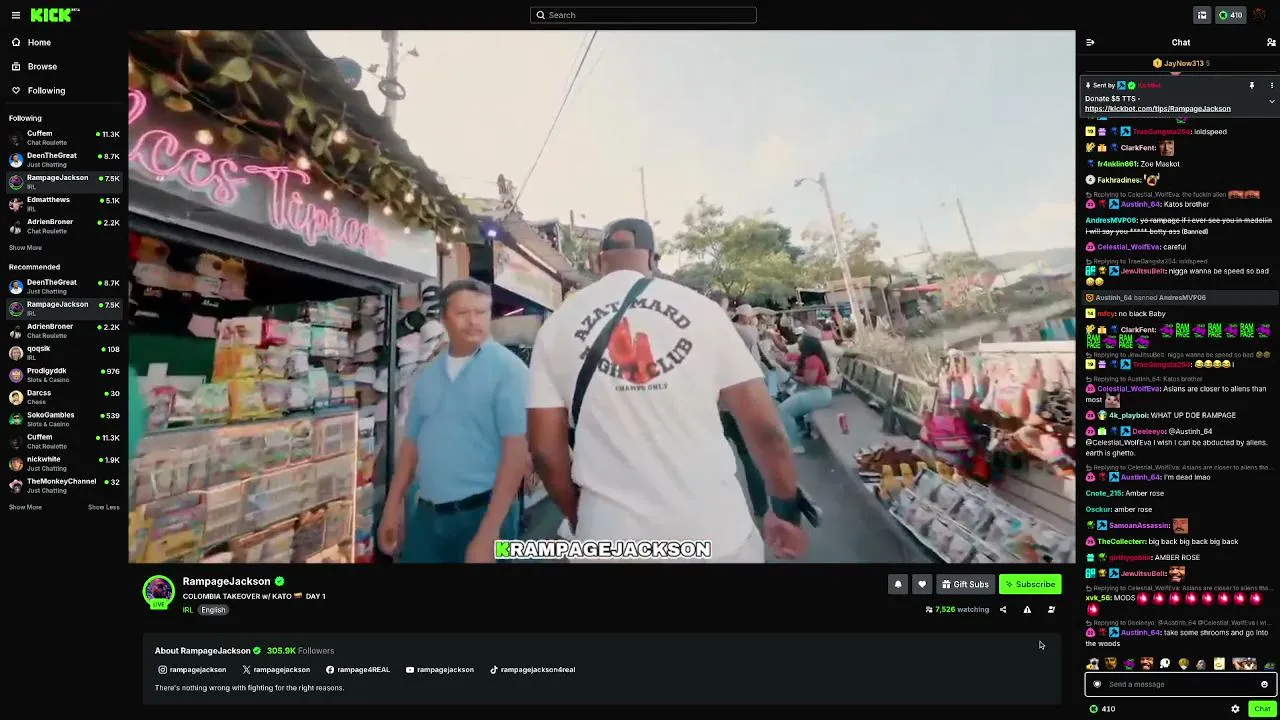Open Darcss recommended channel
This screenshot has width=1280, height=720.
[x=64, y=397]
